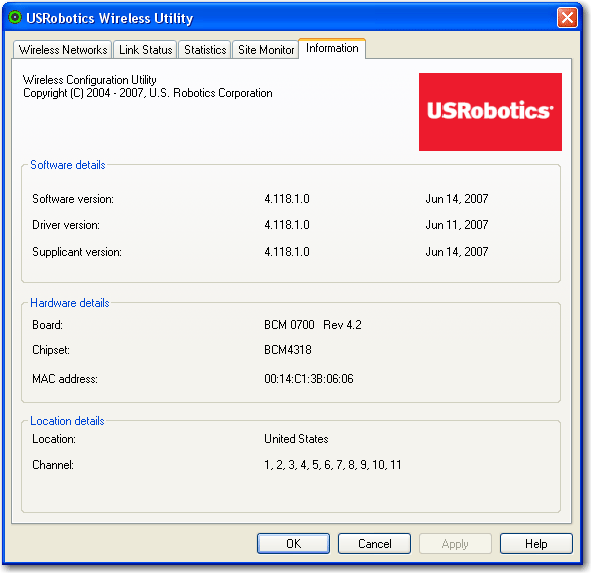
Task: Click the red USRobotics logo
Action: pos(490,112)
